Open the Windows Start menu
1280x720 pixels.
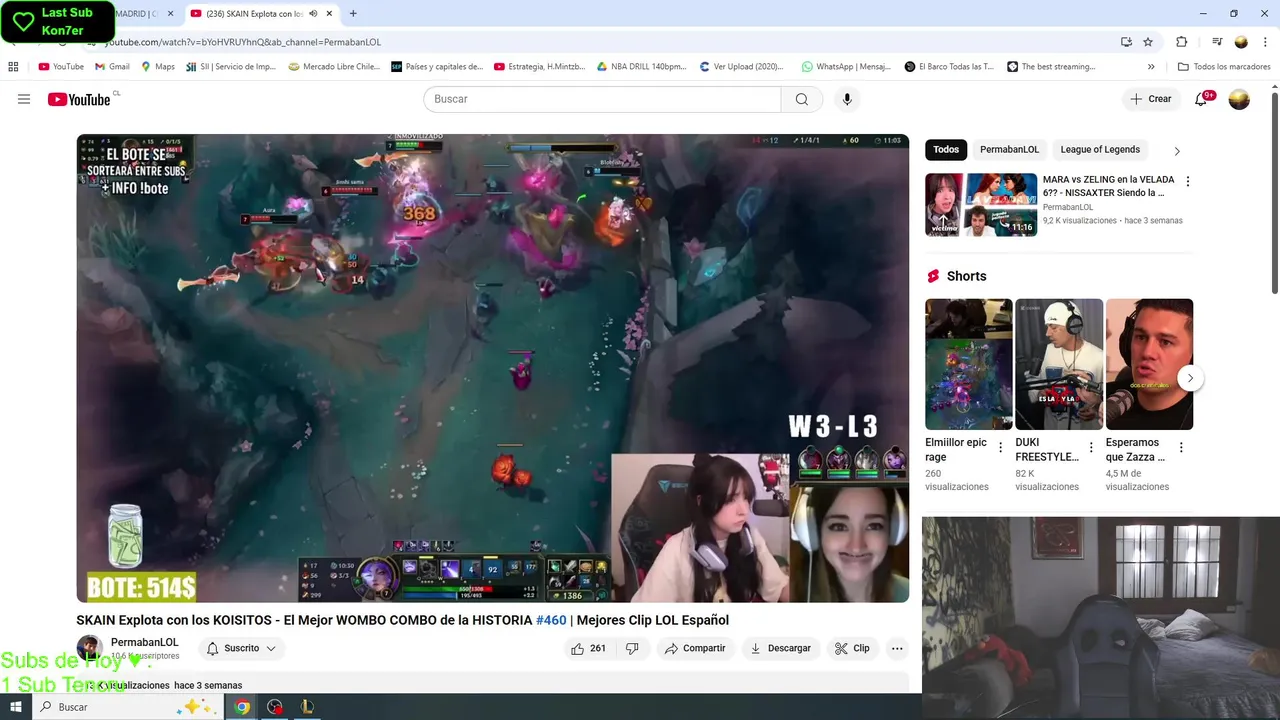16,707
